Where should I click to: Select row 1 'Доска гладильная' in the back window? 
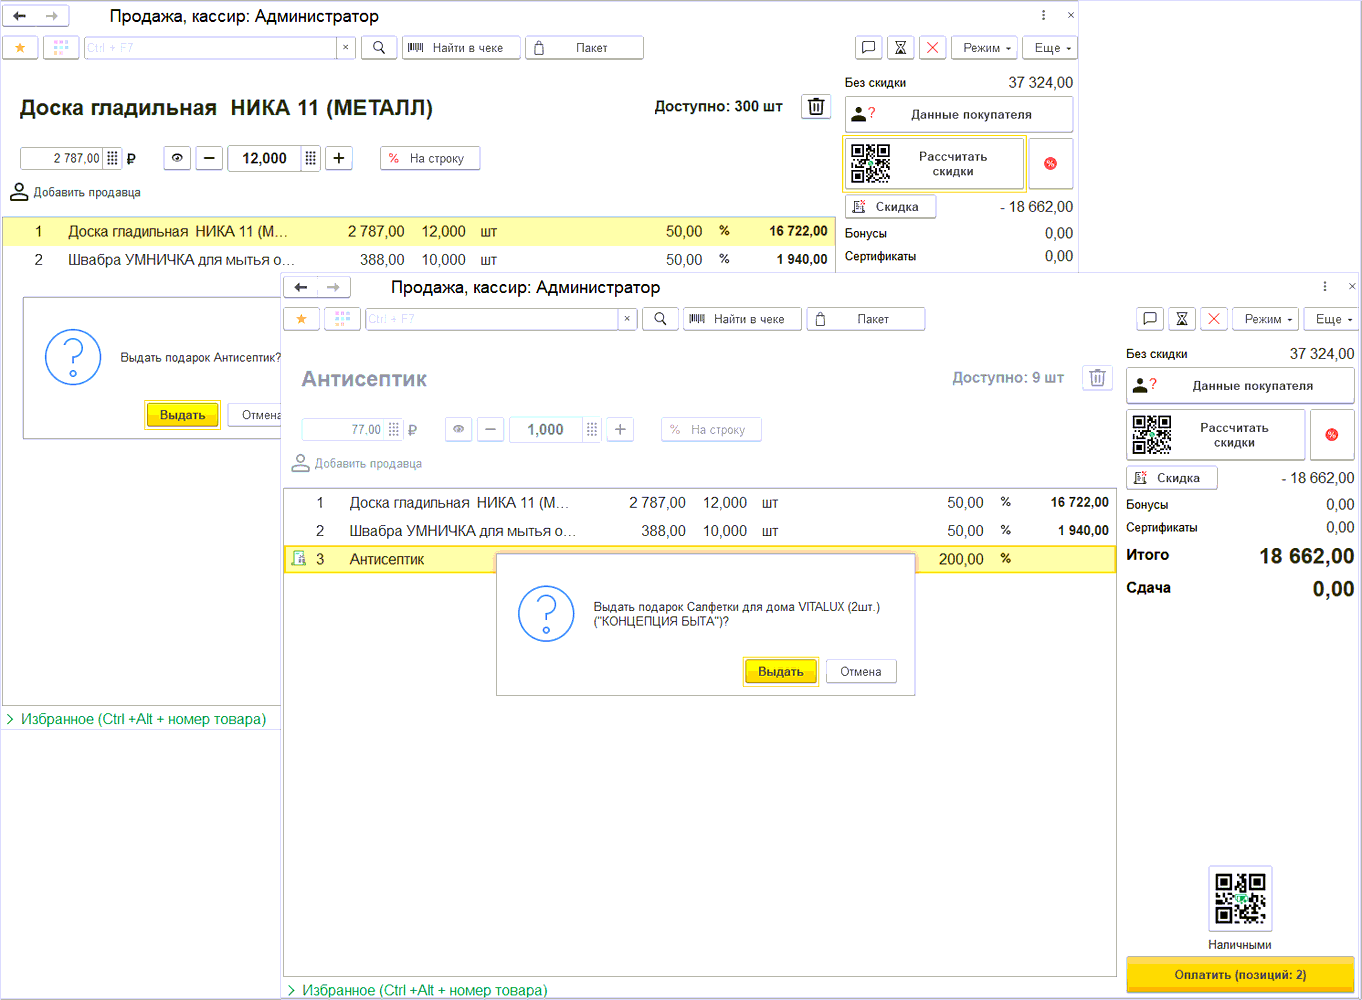[419, 231]
